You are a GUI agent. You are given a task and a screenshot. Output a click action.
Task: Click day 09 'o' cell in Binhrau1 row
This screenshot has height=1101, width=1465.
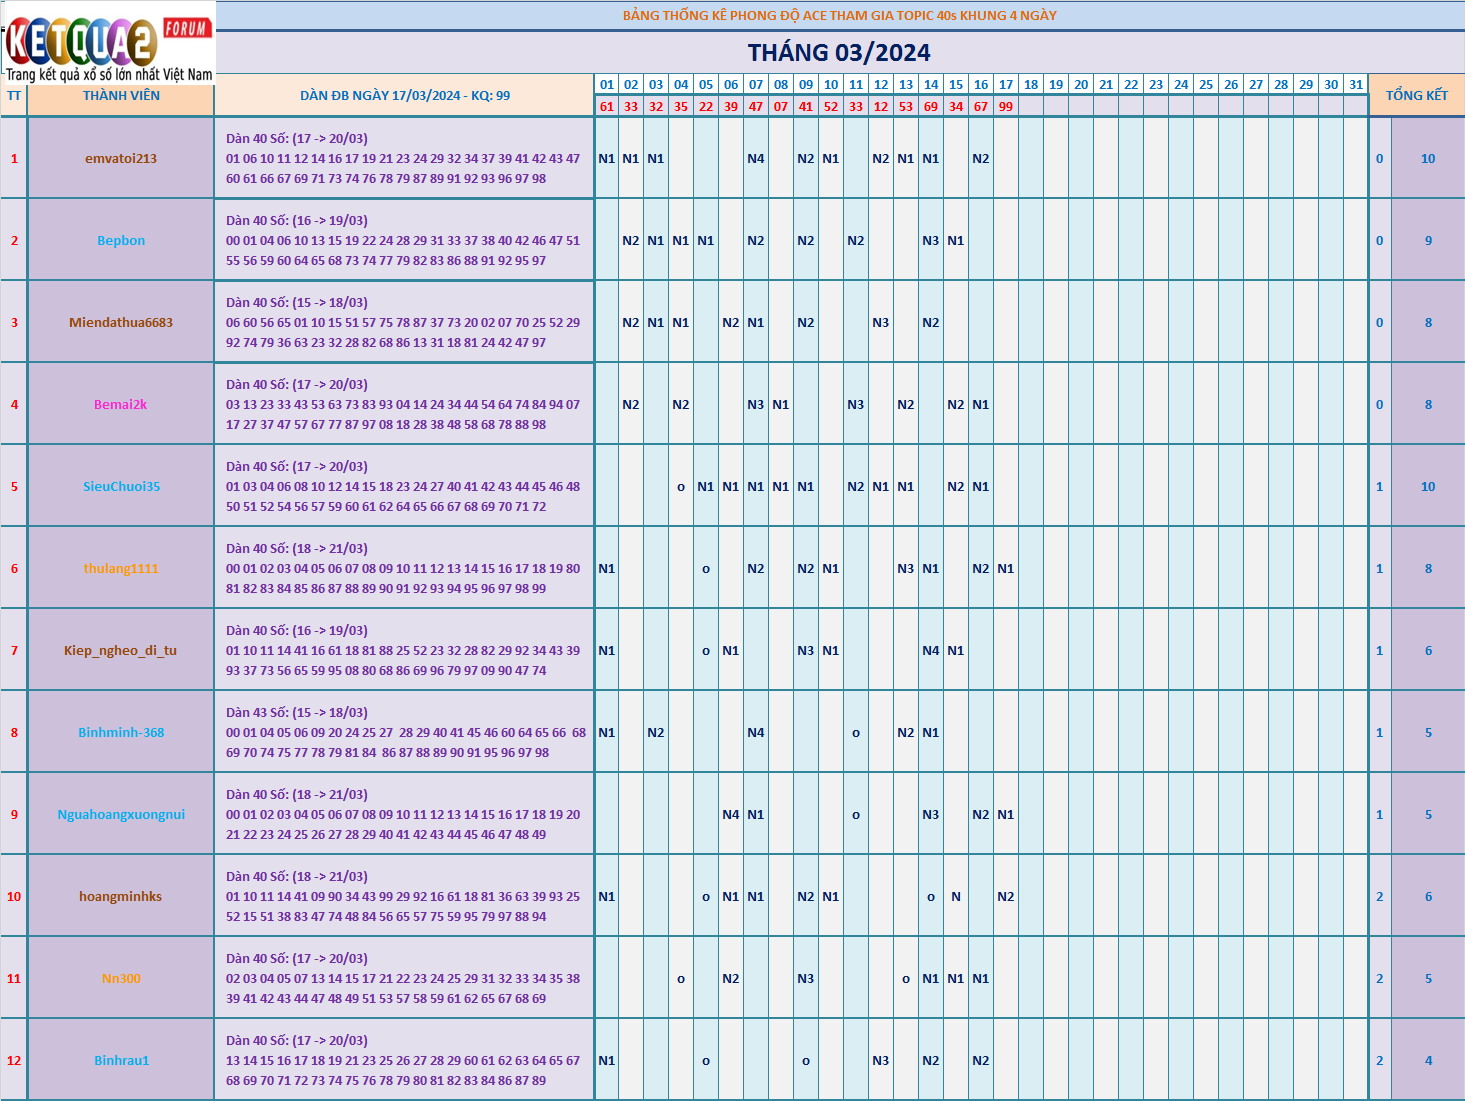click(x=806, y=1062)
